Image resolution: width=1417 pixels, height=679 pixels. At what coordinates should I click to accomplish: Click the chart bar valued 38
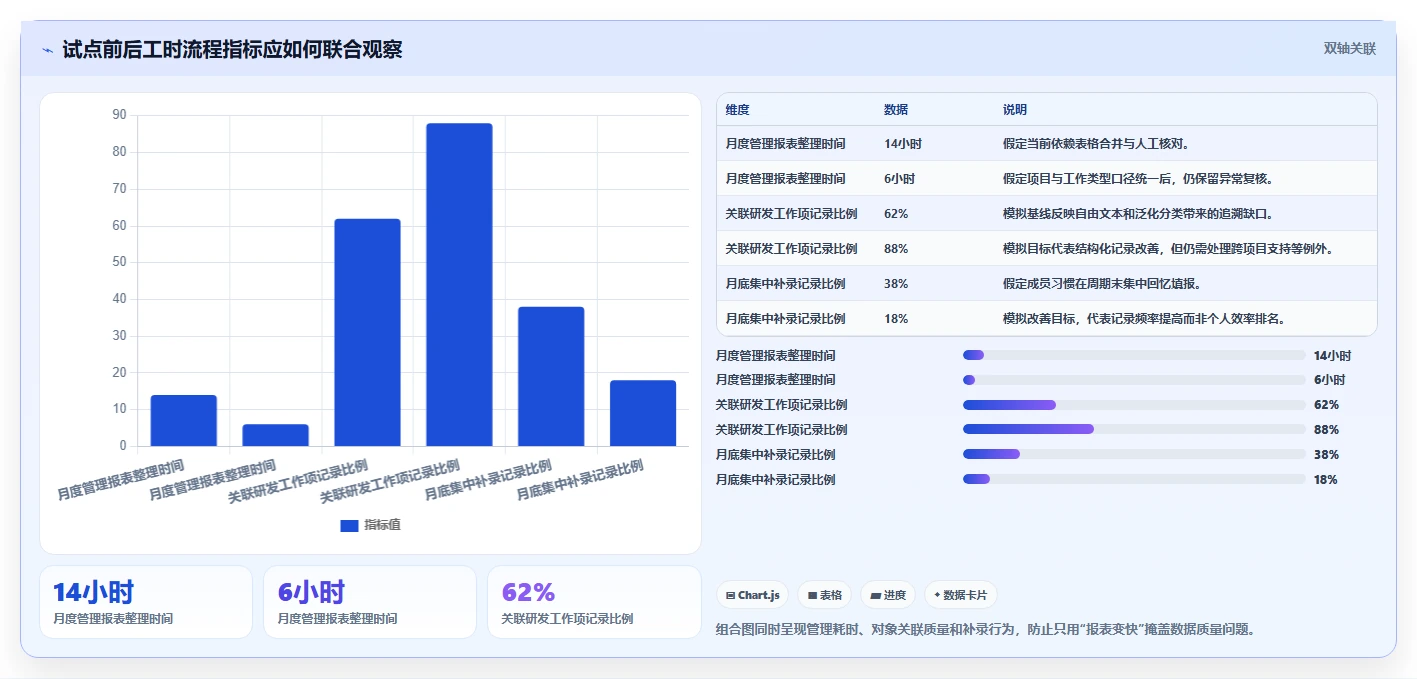click(551, 376)
